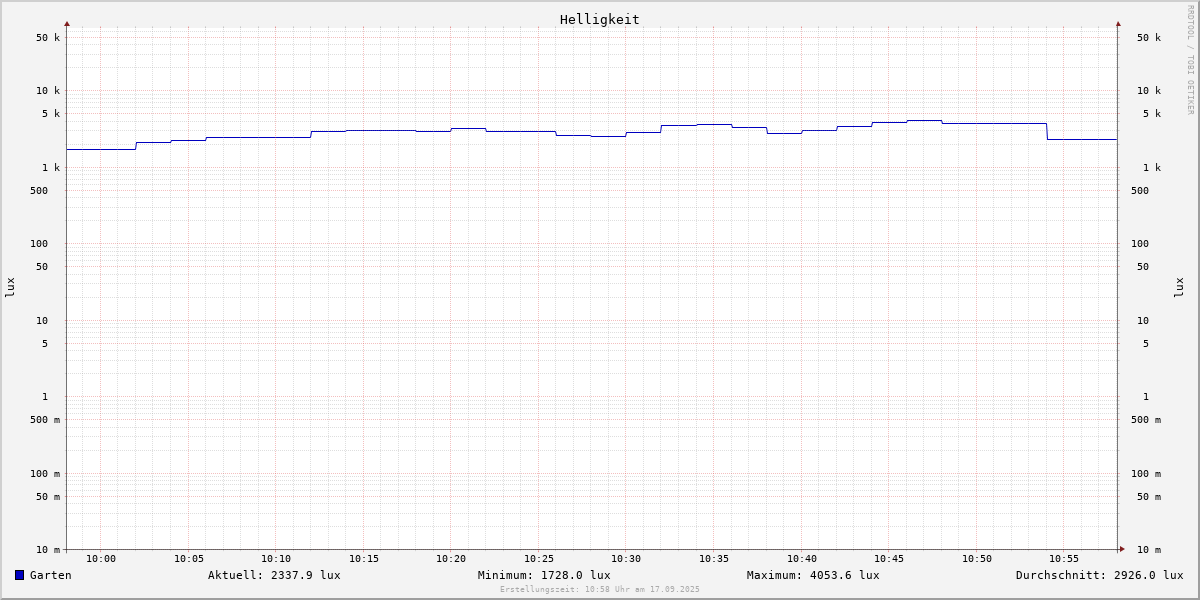Click the 10:15 time axis label

click(x=364, y=559)
